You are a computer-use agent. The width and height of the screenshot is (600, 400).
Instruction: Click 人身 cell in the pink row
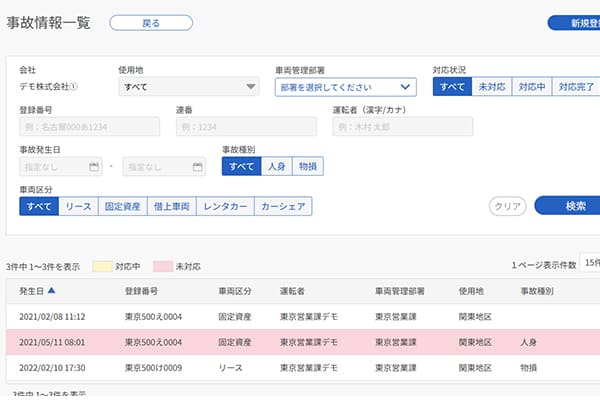tap(528, 342)
